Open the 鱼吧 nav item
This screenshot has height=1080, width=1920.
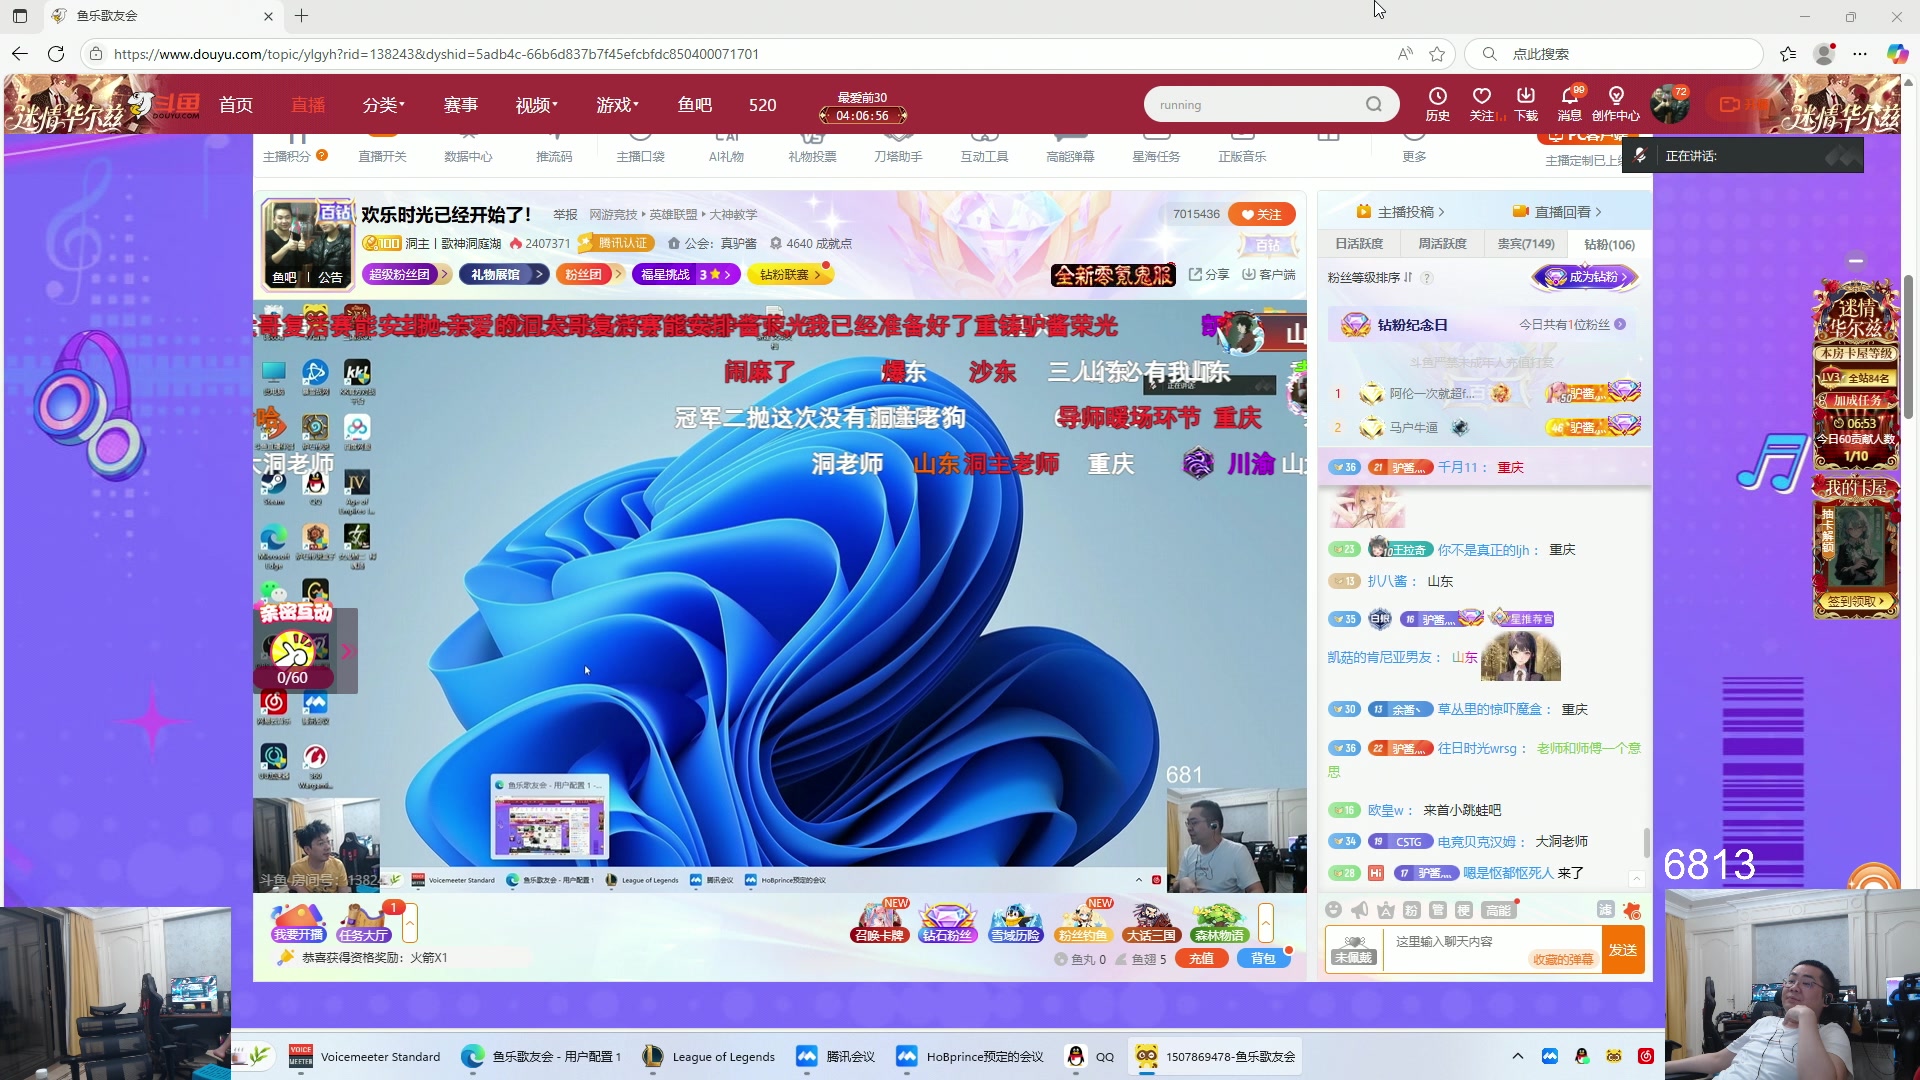(x=694, y=105)
